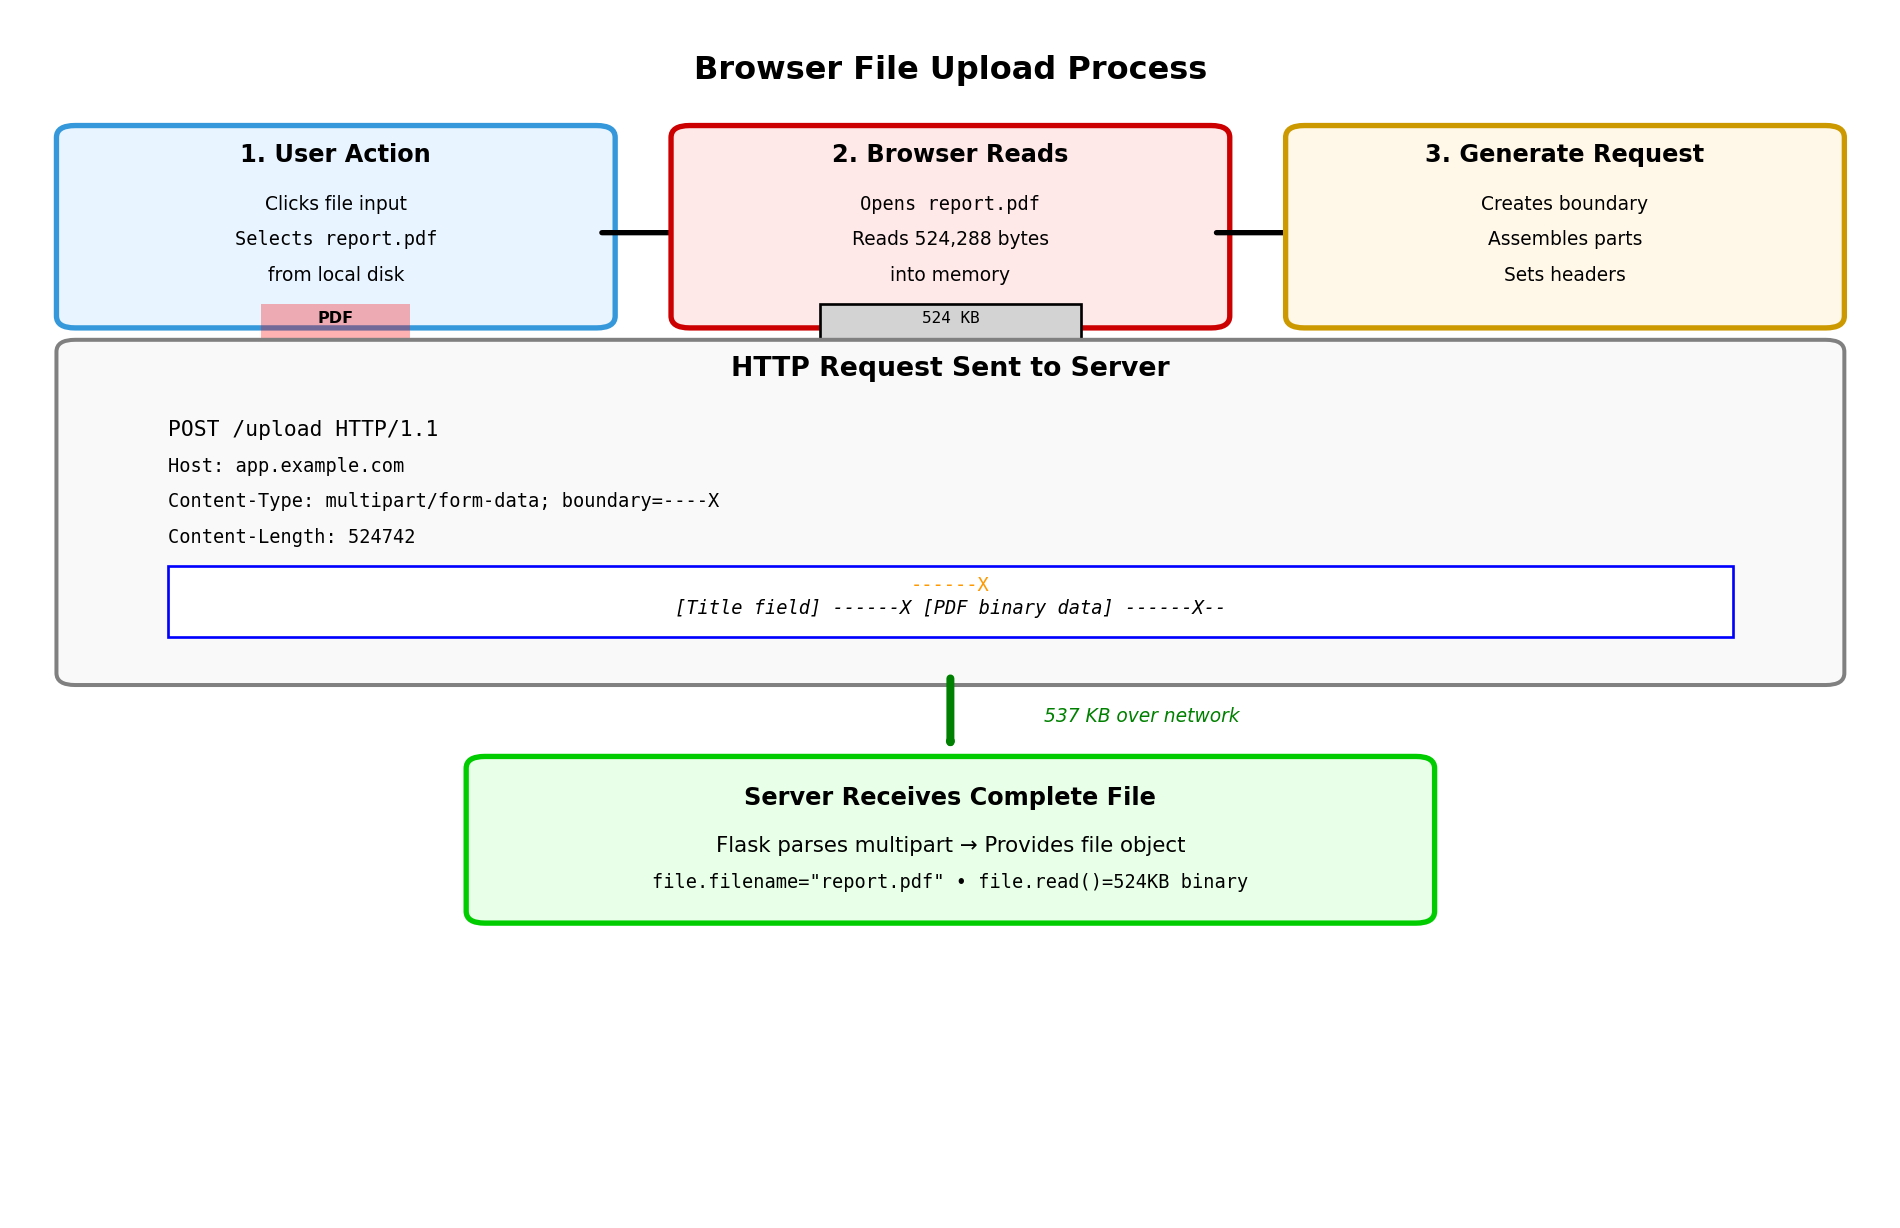Click the "Reads 524,288 bytes" text

949,239
